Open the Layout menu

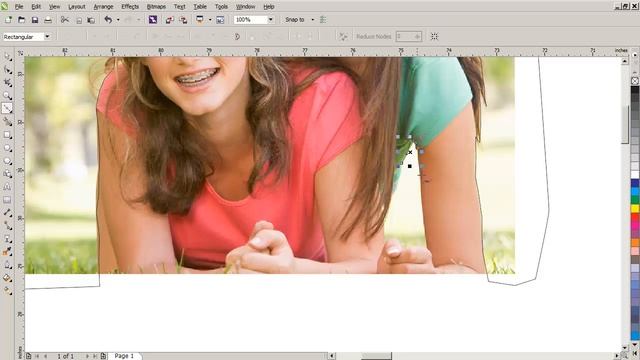coord(76,7)
